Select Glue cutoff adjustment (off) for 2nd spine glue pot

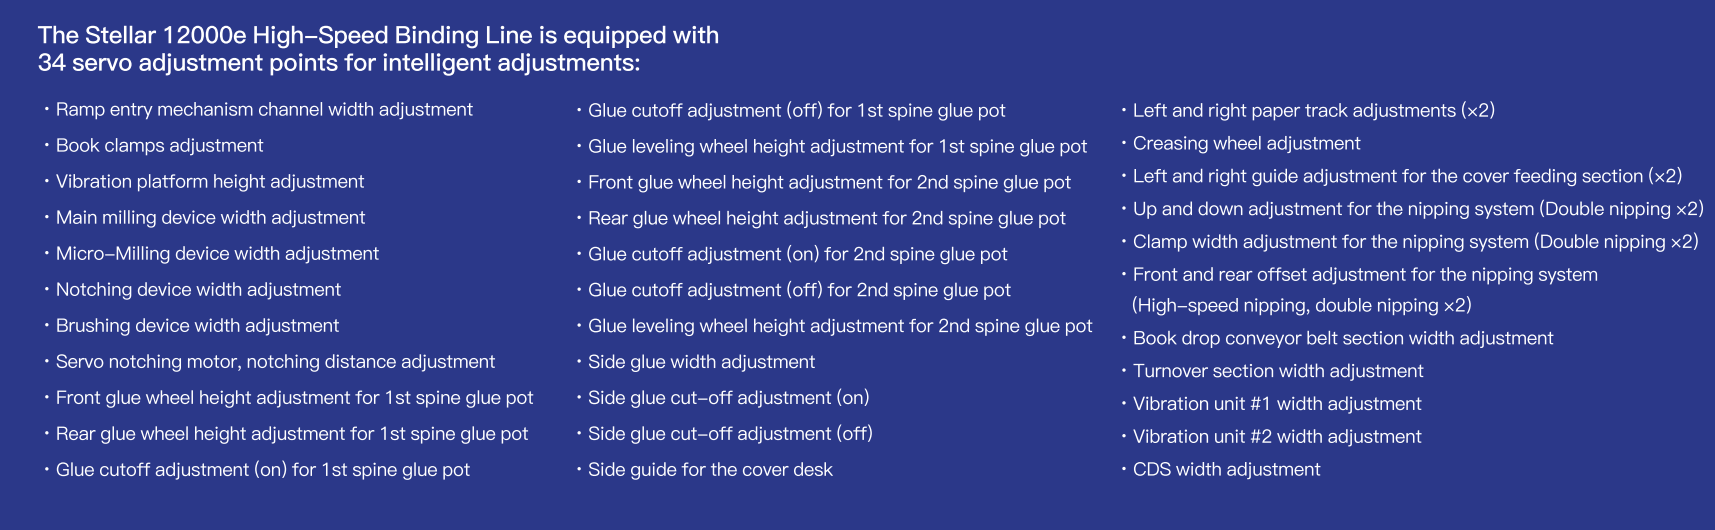(799, 290)
